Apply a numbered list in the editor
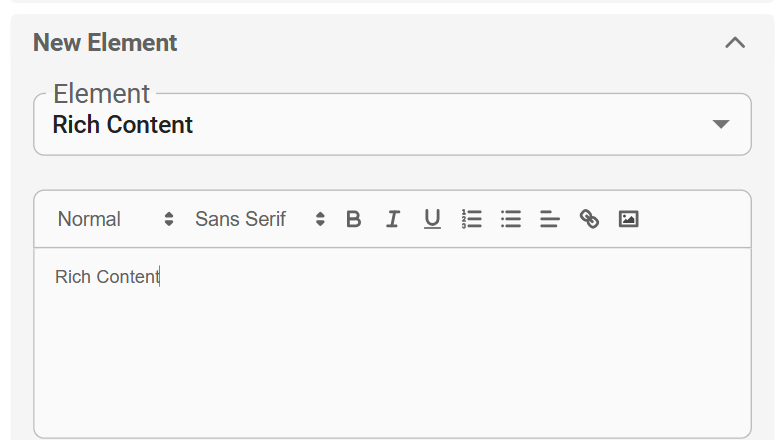 (x=471, y=219)
